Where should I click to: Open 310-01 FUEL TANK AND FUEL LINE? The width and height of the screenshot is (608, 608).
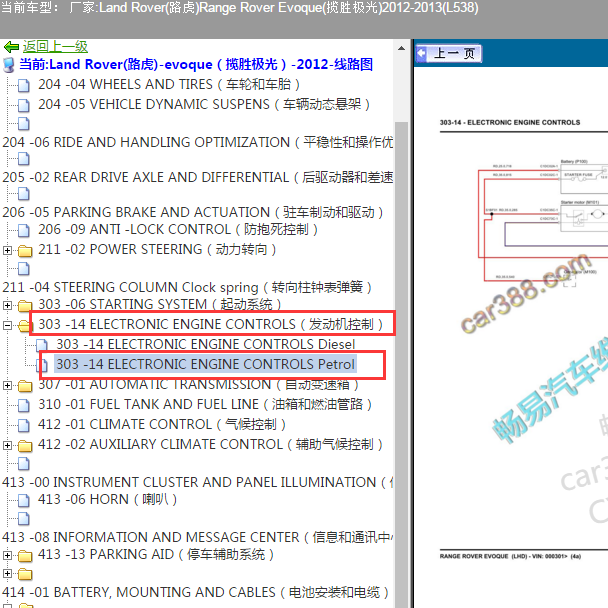tap(205, 404)
